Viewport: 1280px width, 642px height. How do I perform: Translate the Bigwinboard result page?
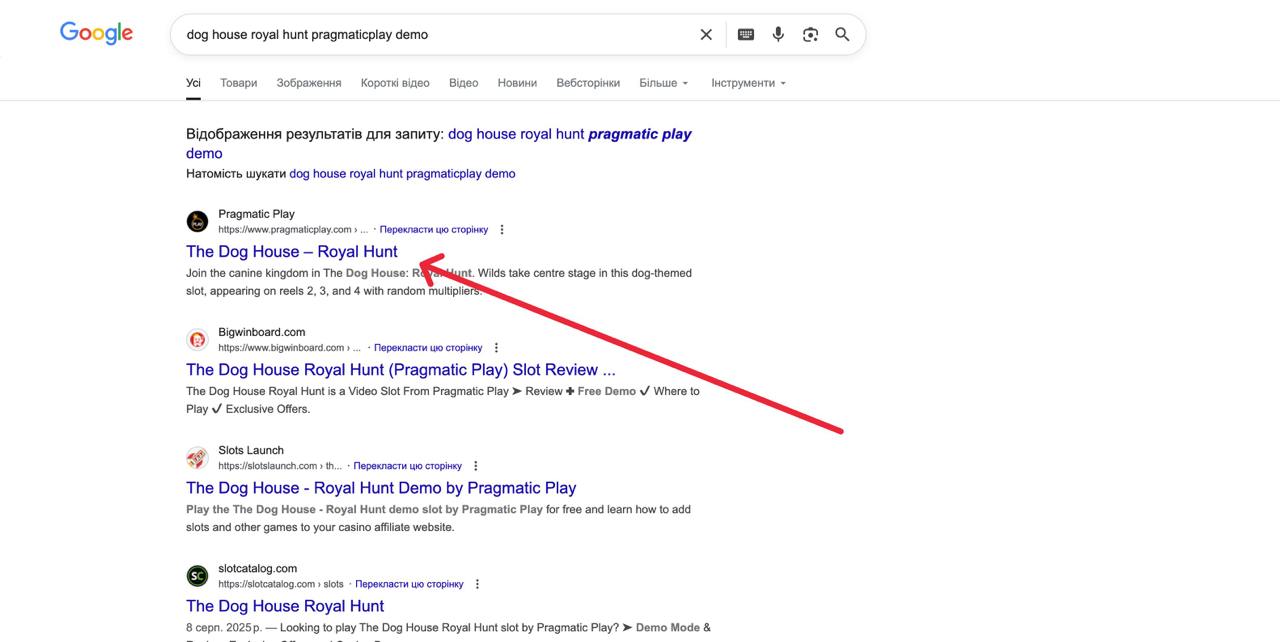(x=428, y=348)
